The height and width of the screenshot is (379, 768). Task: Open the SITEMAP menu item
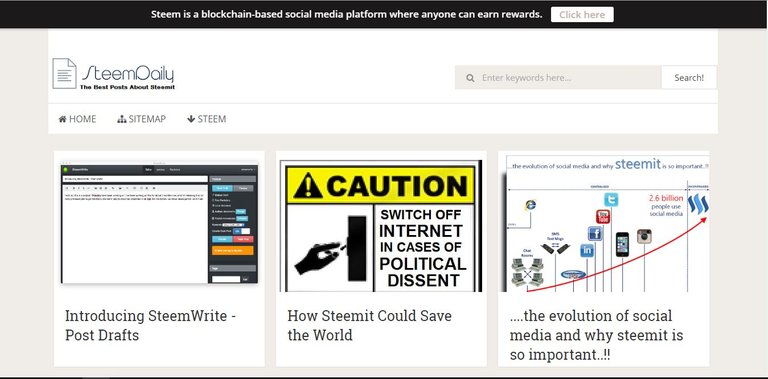(x=142, y=119)
